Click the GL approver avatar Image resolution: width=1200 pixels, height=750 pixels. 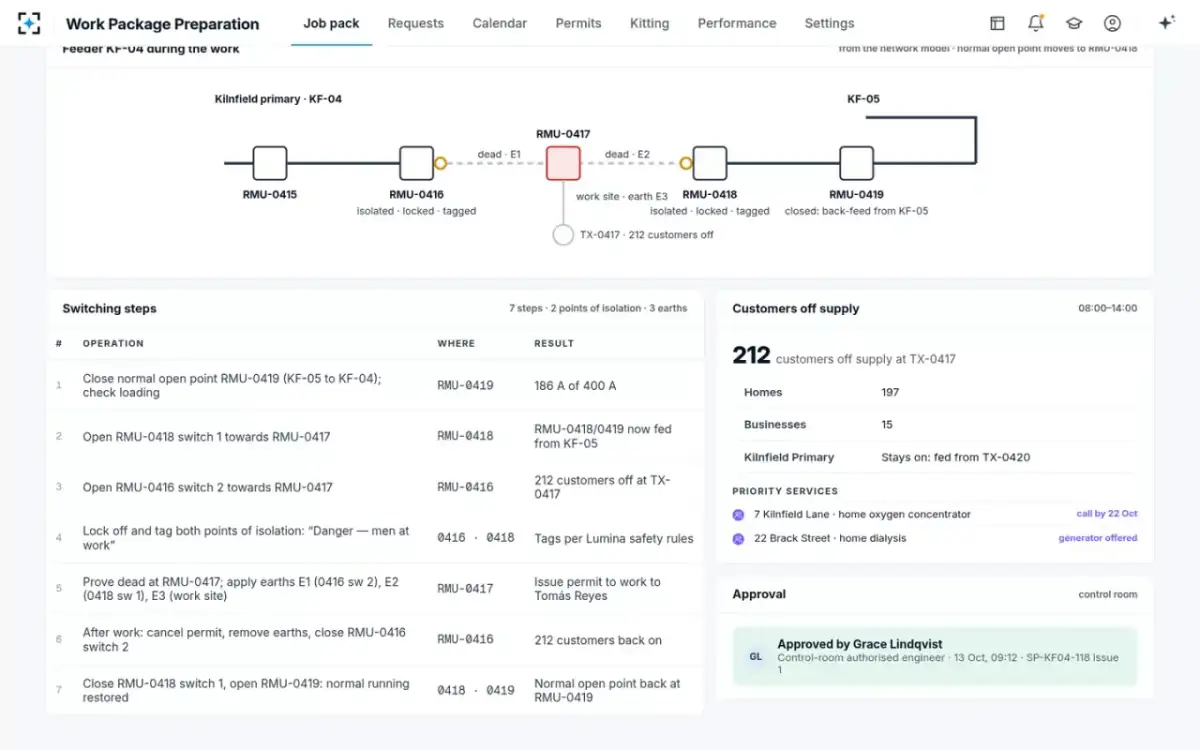pos(755,657)
